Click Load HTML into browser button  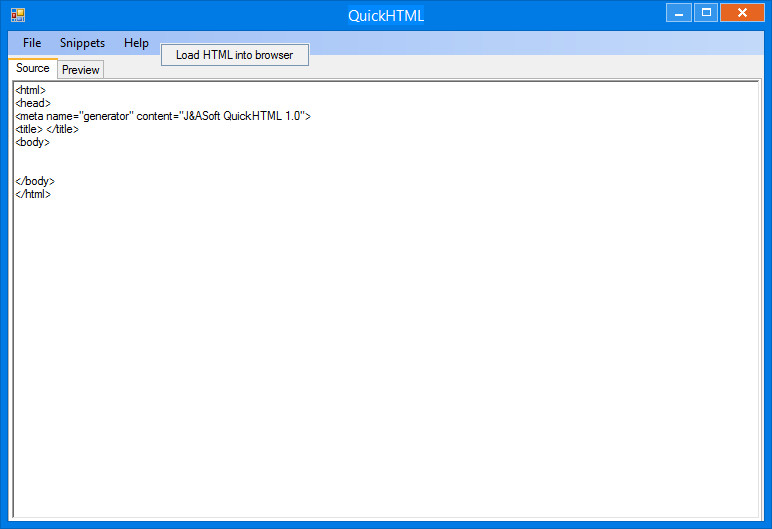pyautogui.click(x=235, y=55)
